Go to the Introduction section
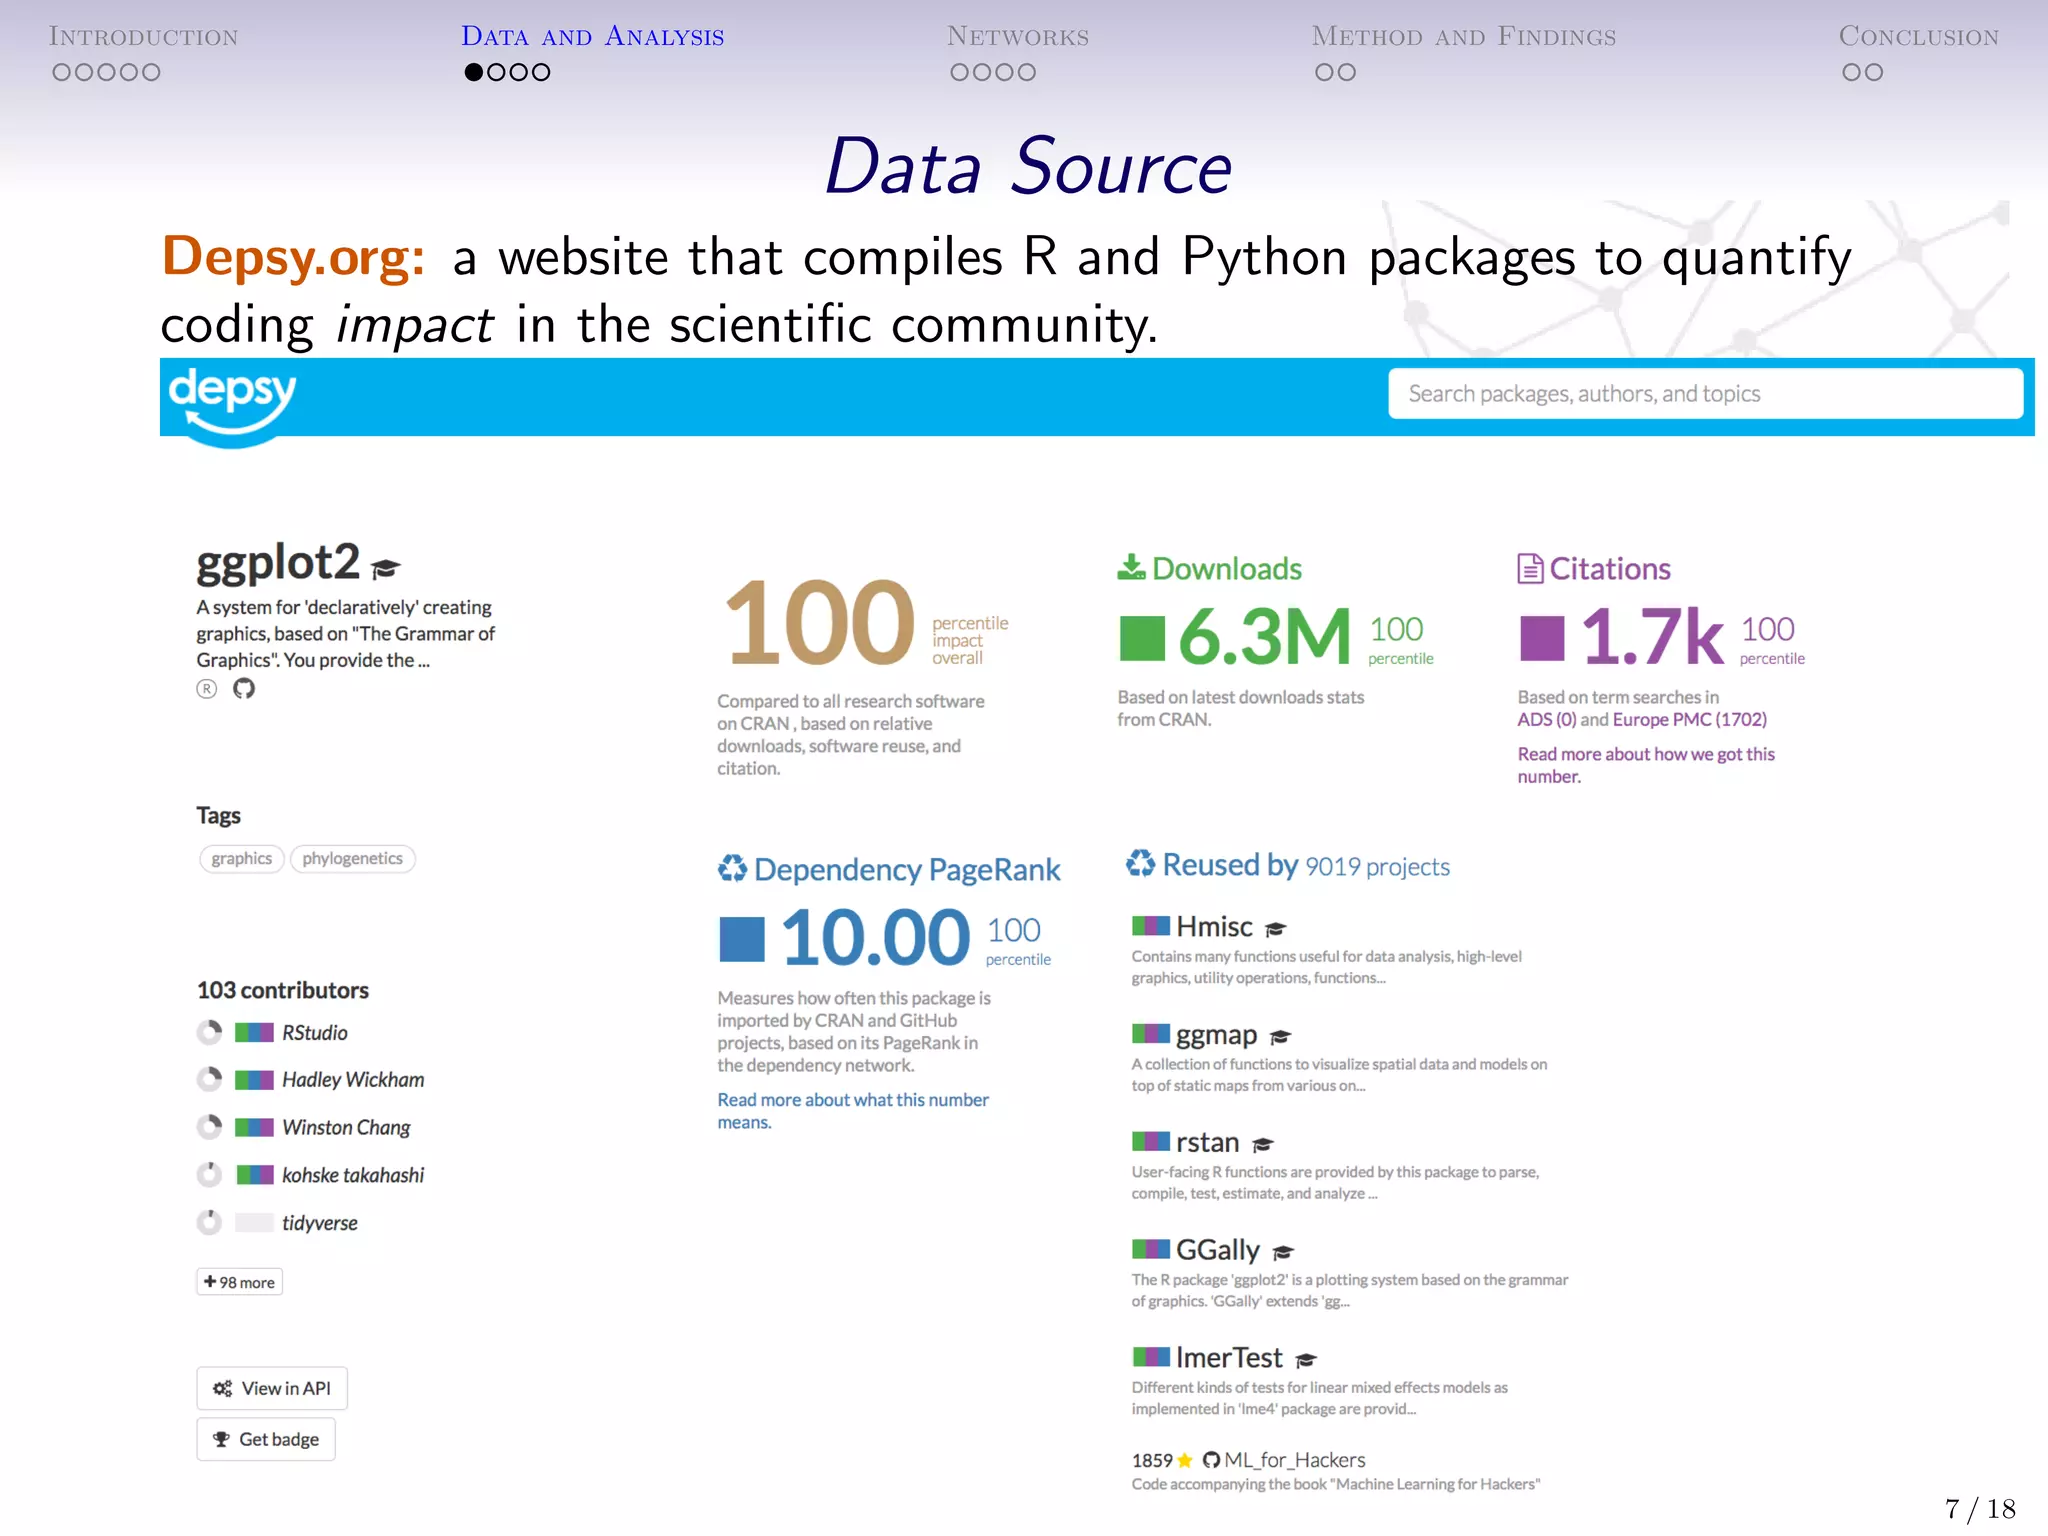Viewport: 2048px width, 1536px height. (x=144, y=37)
